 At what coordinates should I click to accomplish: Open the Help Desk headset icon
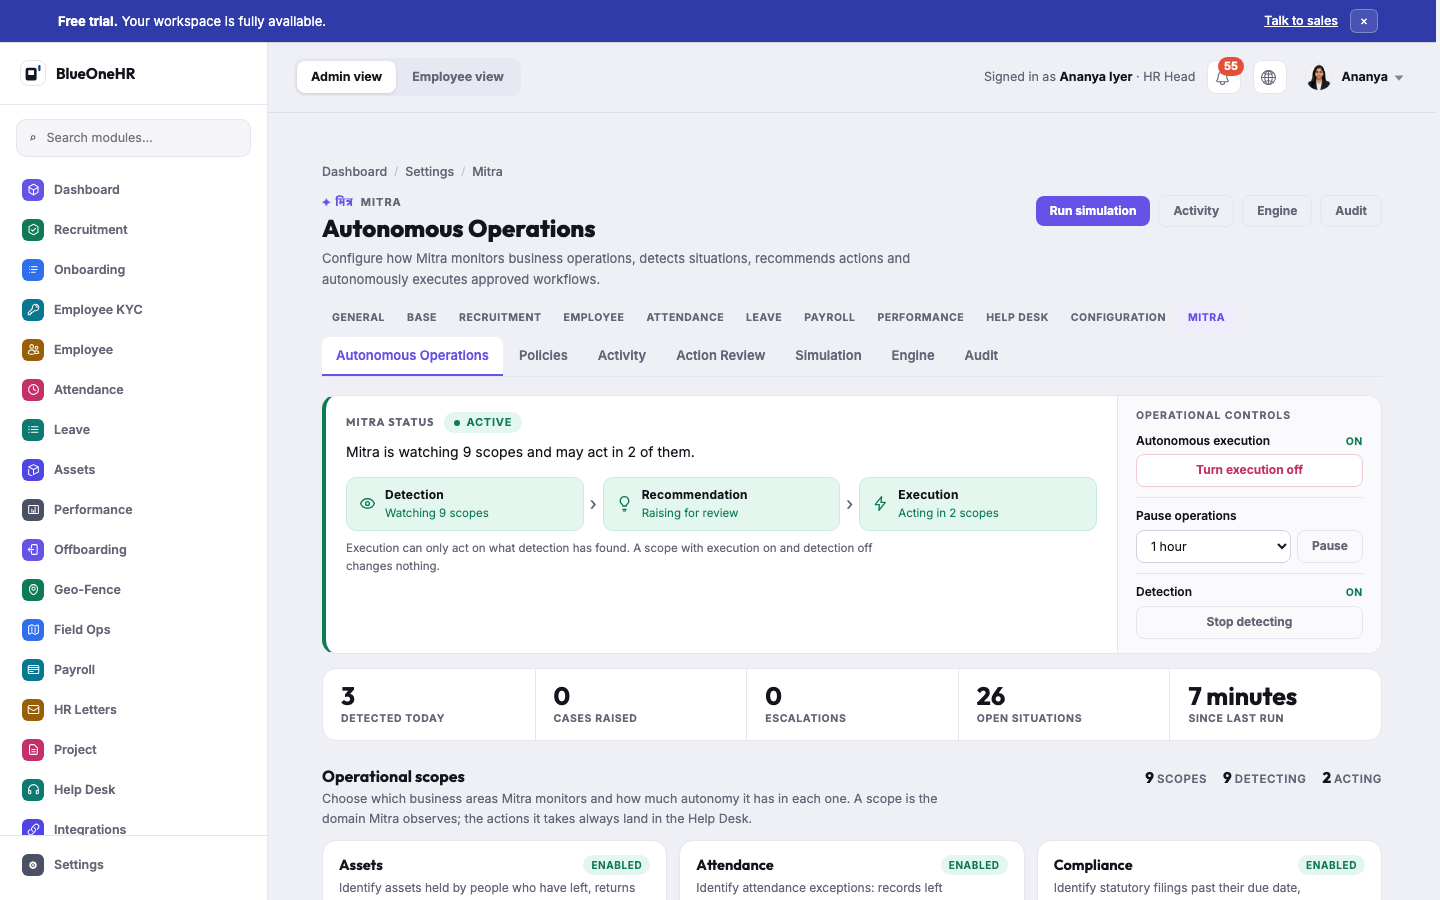(x=33, y=790)
